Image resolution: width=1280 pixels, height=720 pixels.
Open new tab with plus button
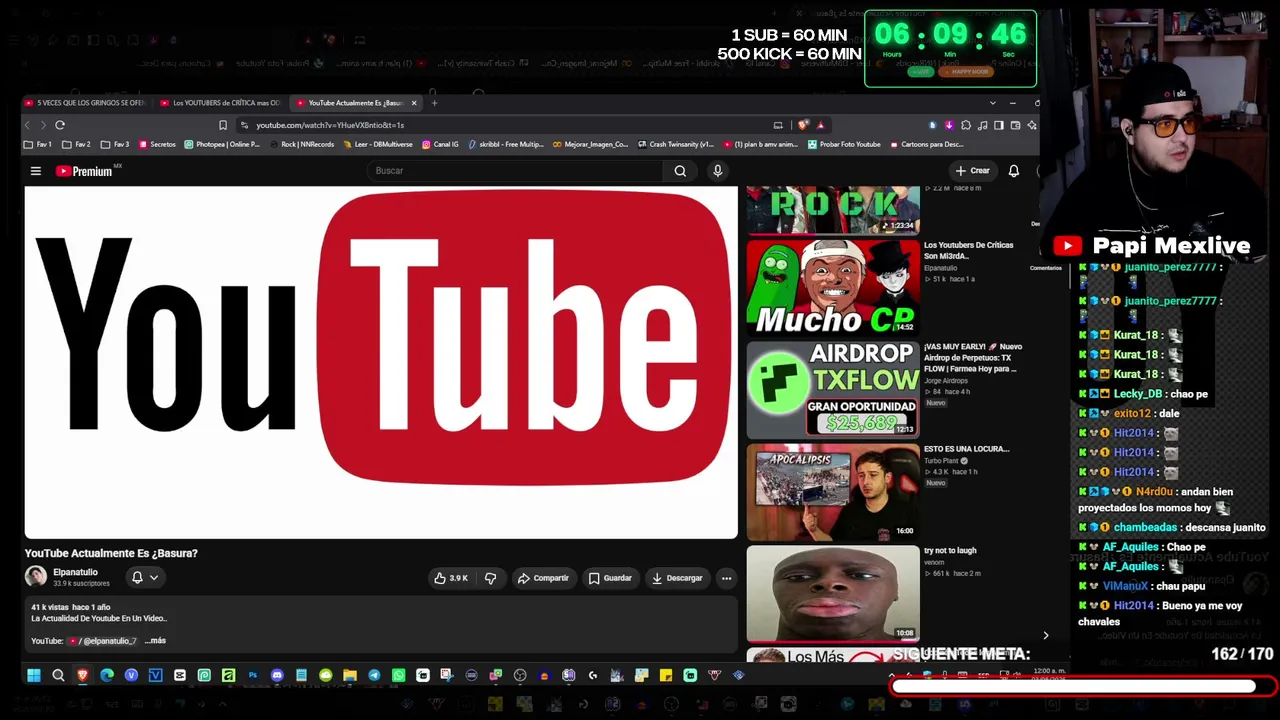[434, 103]
